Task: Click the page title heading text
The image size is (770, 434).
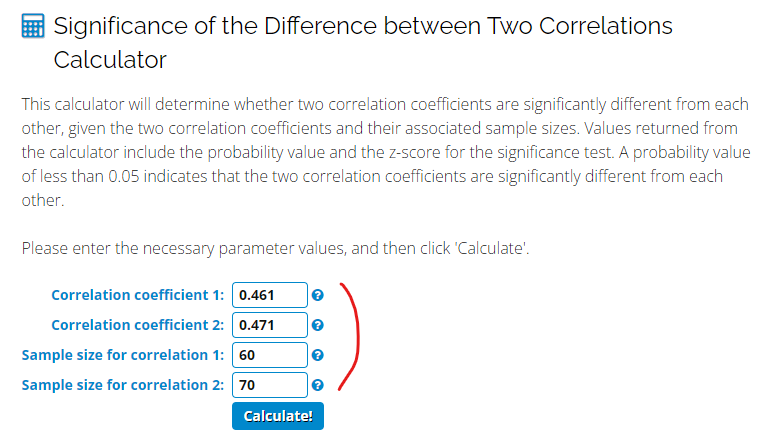Action: pyautogui.click(x=362, y=27)
